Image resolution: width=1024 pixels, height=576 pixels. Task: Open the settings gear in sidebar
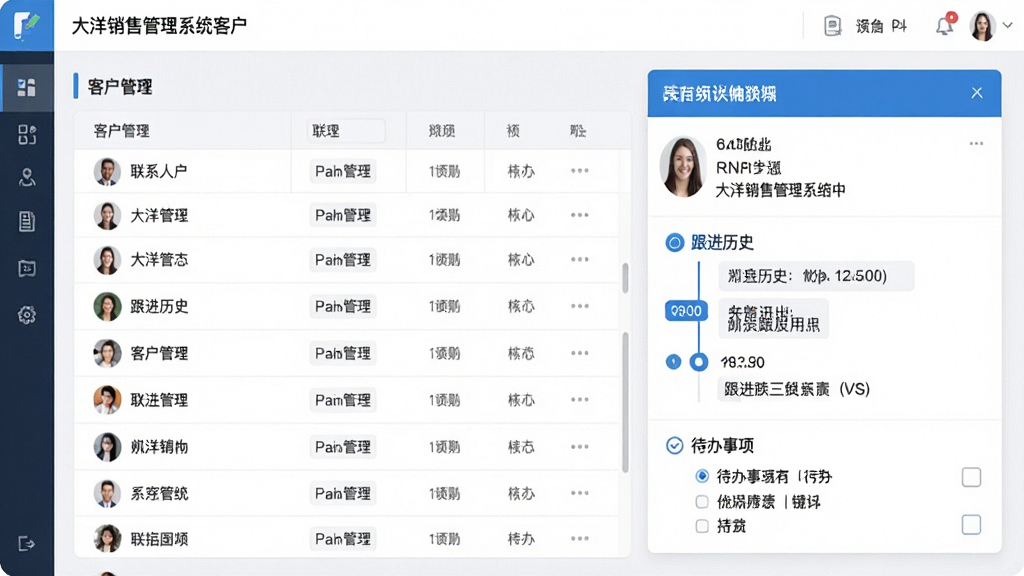(27, 315)
